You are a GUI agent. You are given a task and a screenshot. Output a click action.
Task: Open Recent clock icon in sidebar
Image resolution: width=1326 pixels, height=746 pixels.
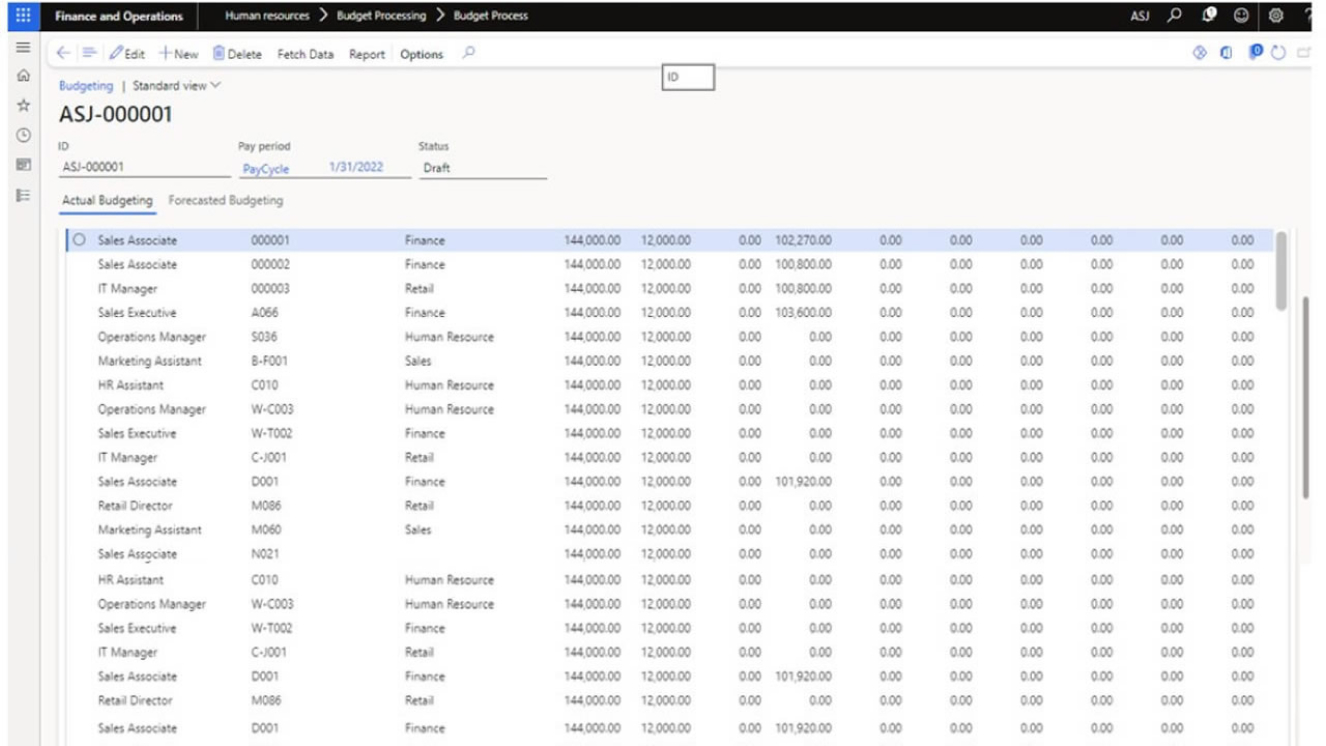[23, 135]
